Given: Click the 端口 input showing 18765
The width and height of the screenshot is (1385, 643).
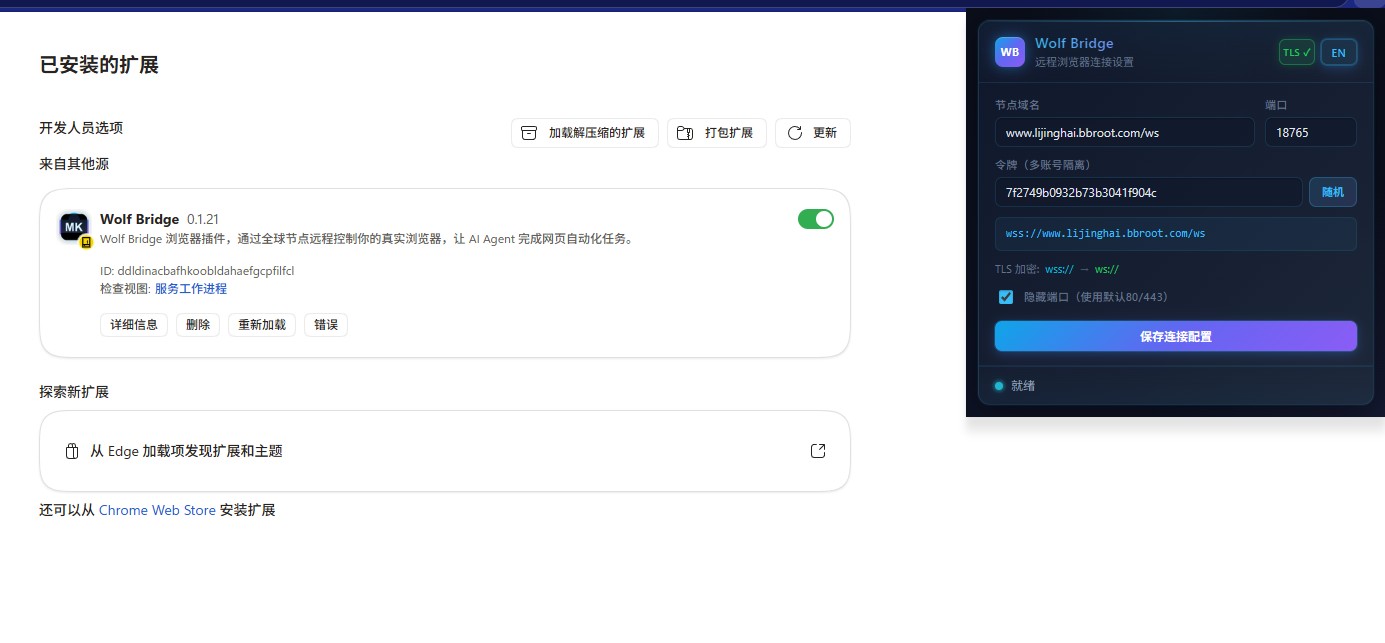Looking at the screenshot, I should tap(1311, 132).
